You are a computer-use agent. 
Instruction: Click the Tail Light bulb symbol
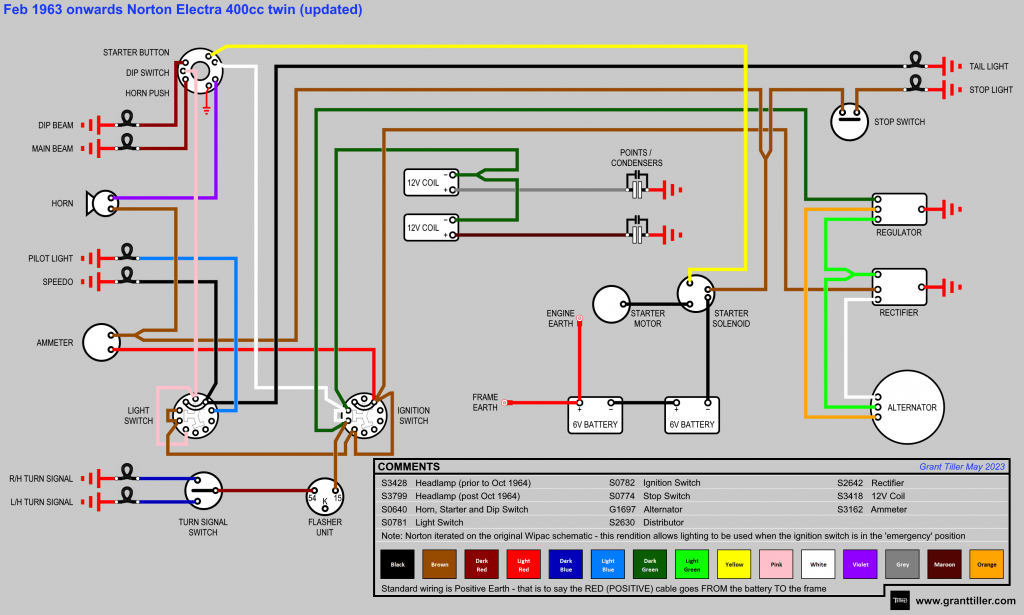point(916,66)
